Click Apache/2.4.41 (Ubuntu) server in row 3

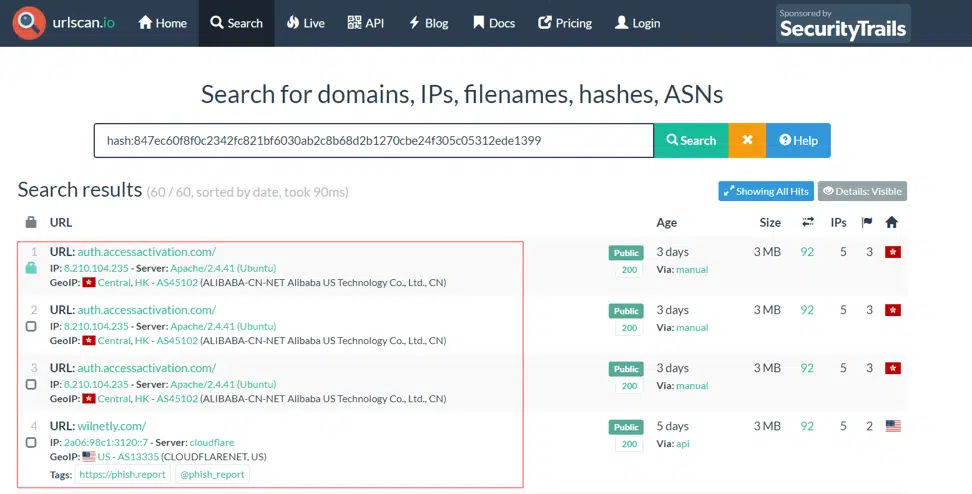(223, 385)
